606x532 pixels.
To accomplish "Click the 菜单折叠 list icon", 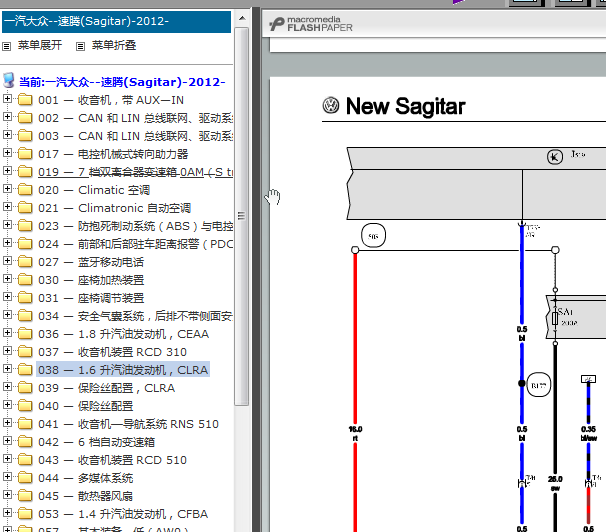I will [80, 47].
